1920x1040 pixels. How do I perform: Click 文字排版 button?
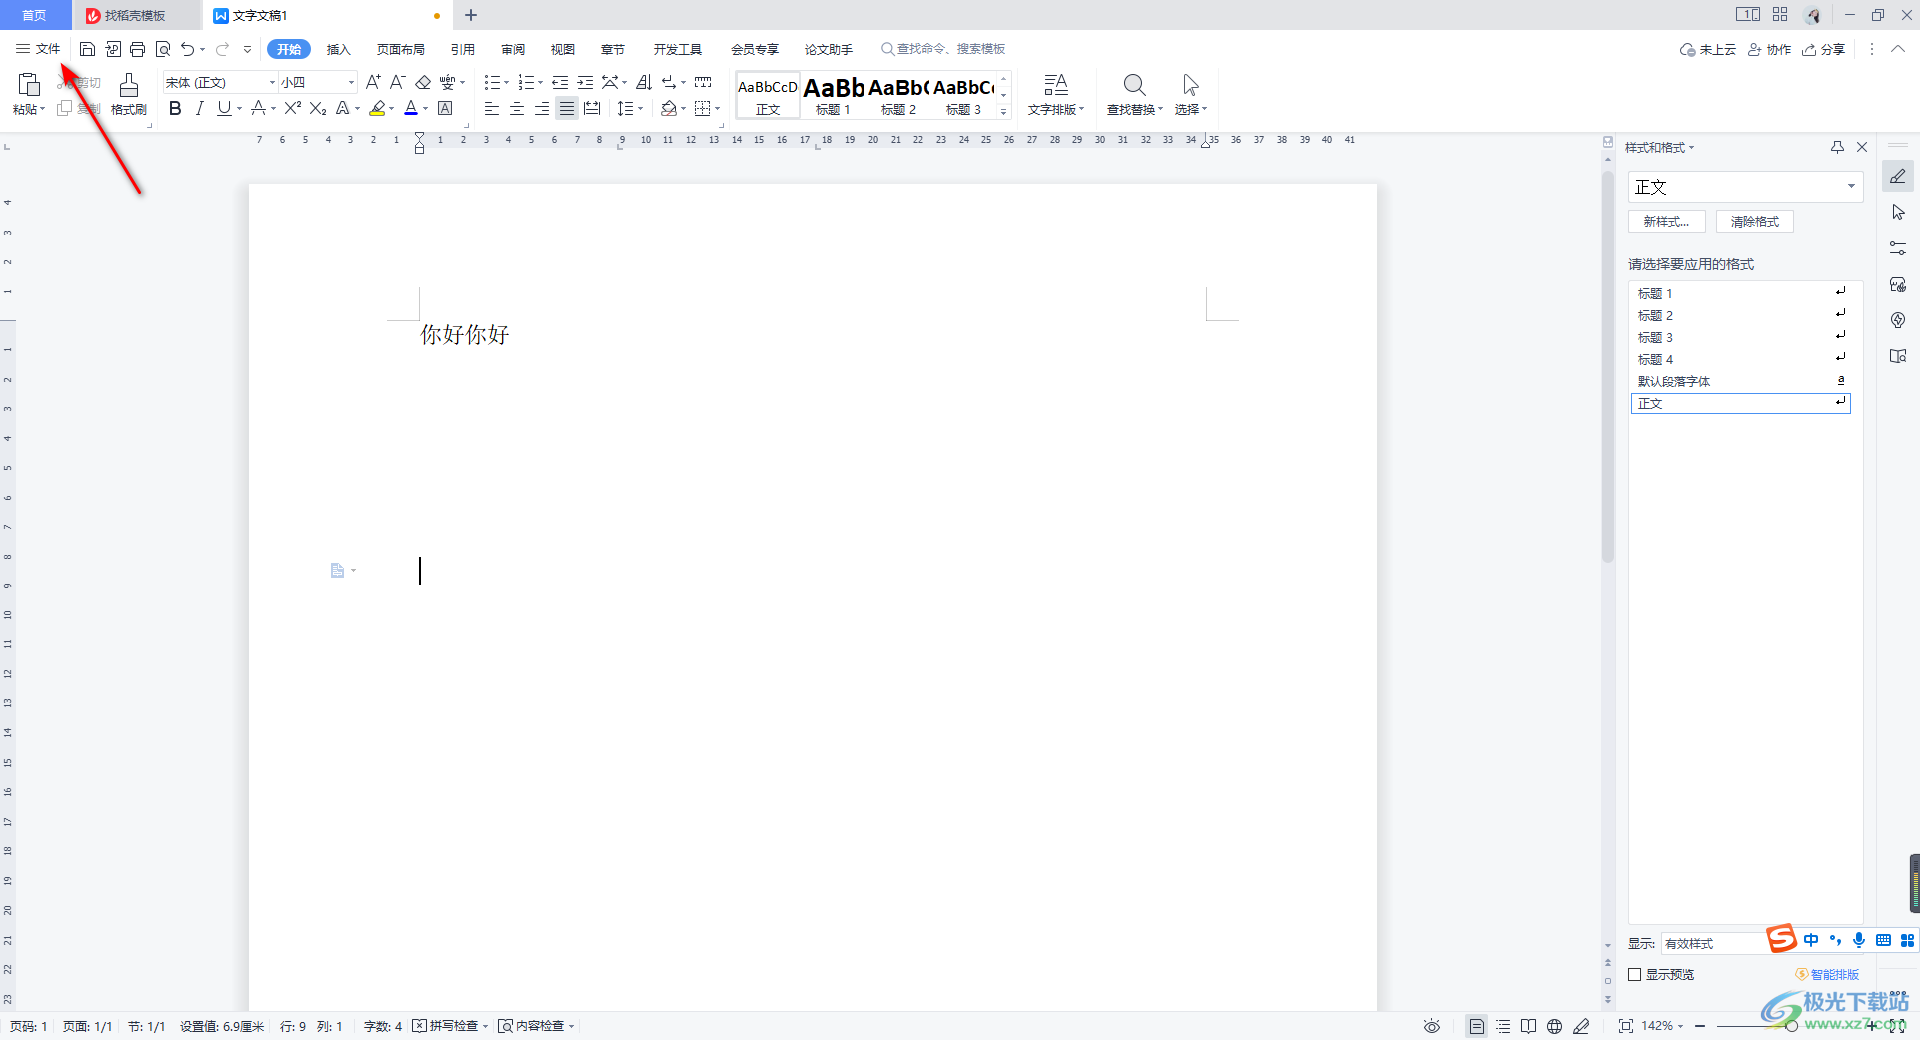[x=1055, y=95]
